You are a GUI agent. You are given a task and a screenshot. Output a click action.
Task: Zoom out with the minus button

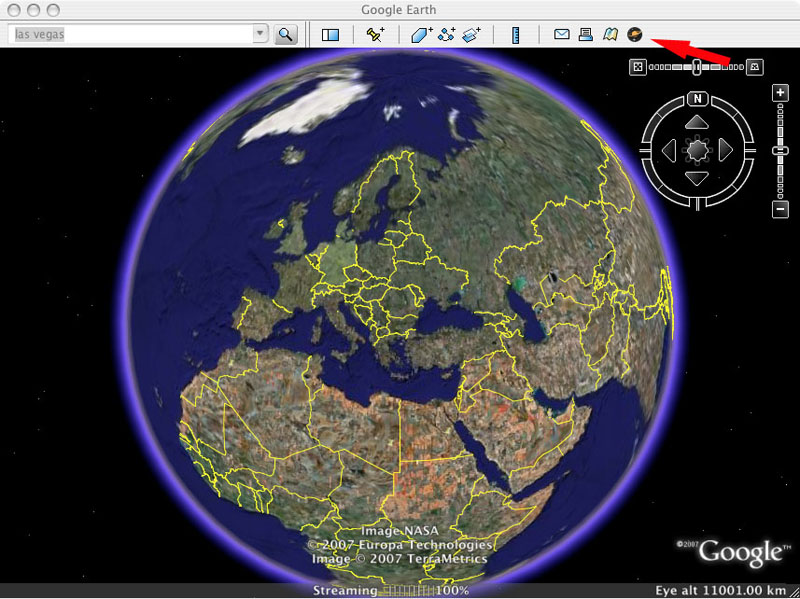[780, 209]
